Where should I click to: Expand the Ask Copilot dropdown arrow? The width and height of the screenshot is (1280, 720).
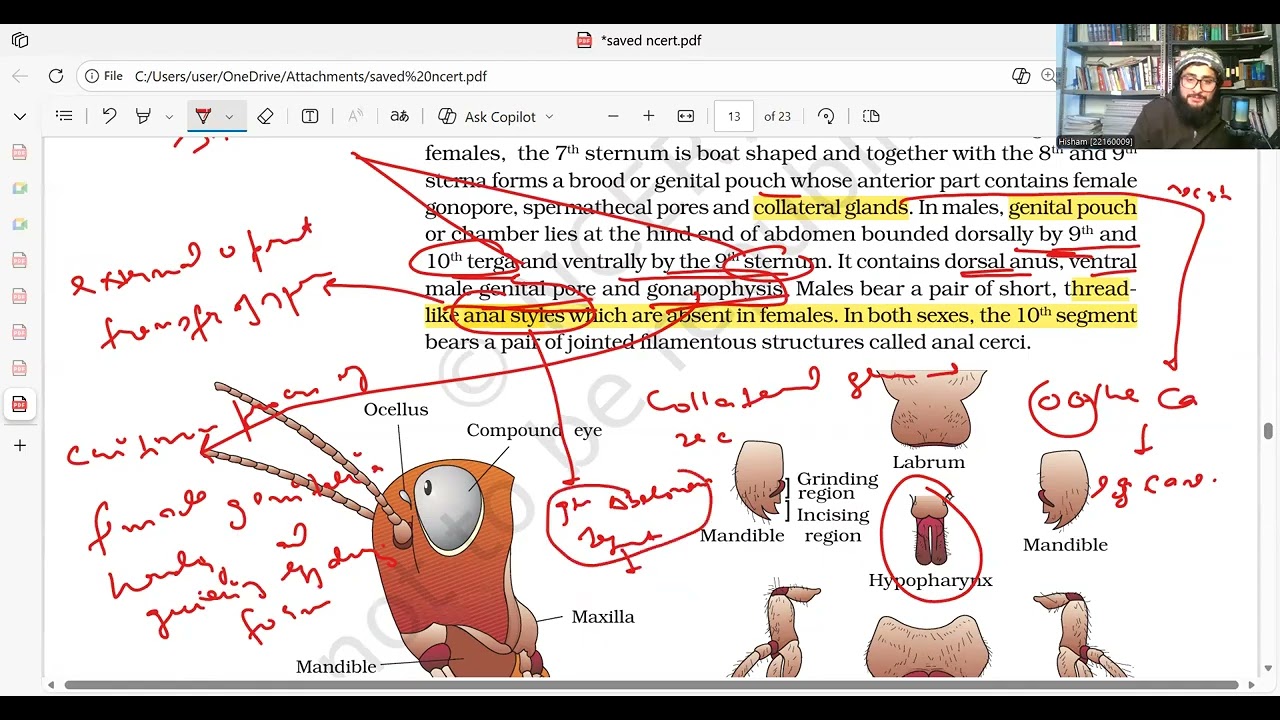click(549, 117)
